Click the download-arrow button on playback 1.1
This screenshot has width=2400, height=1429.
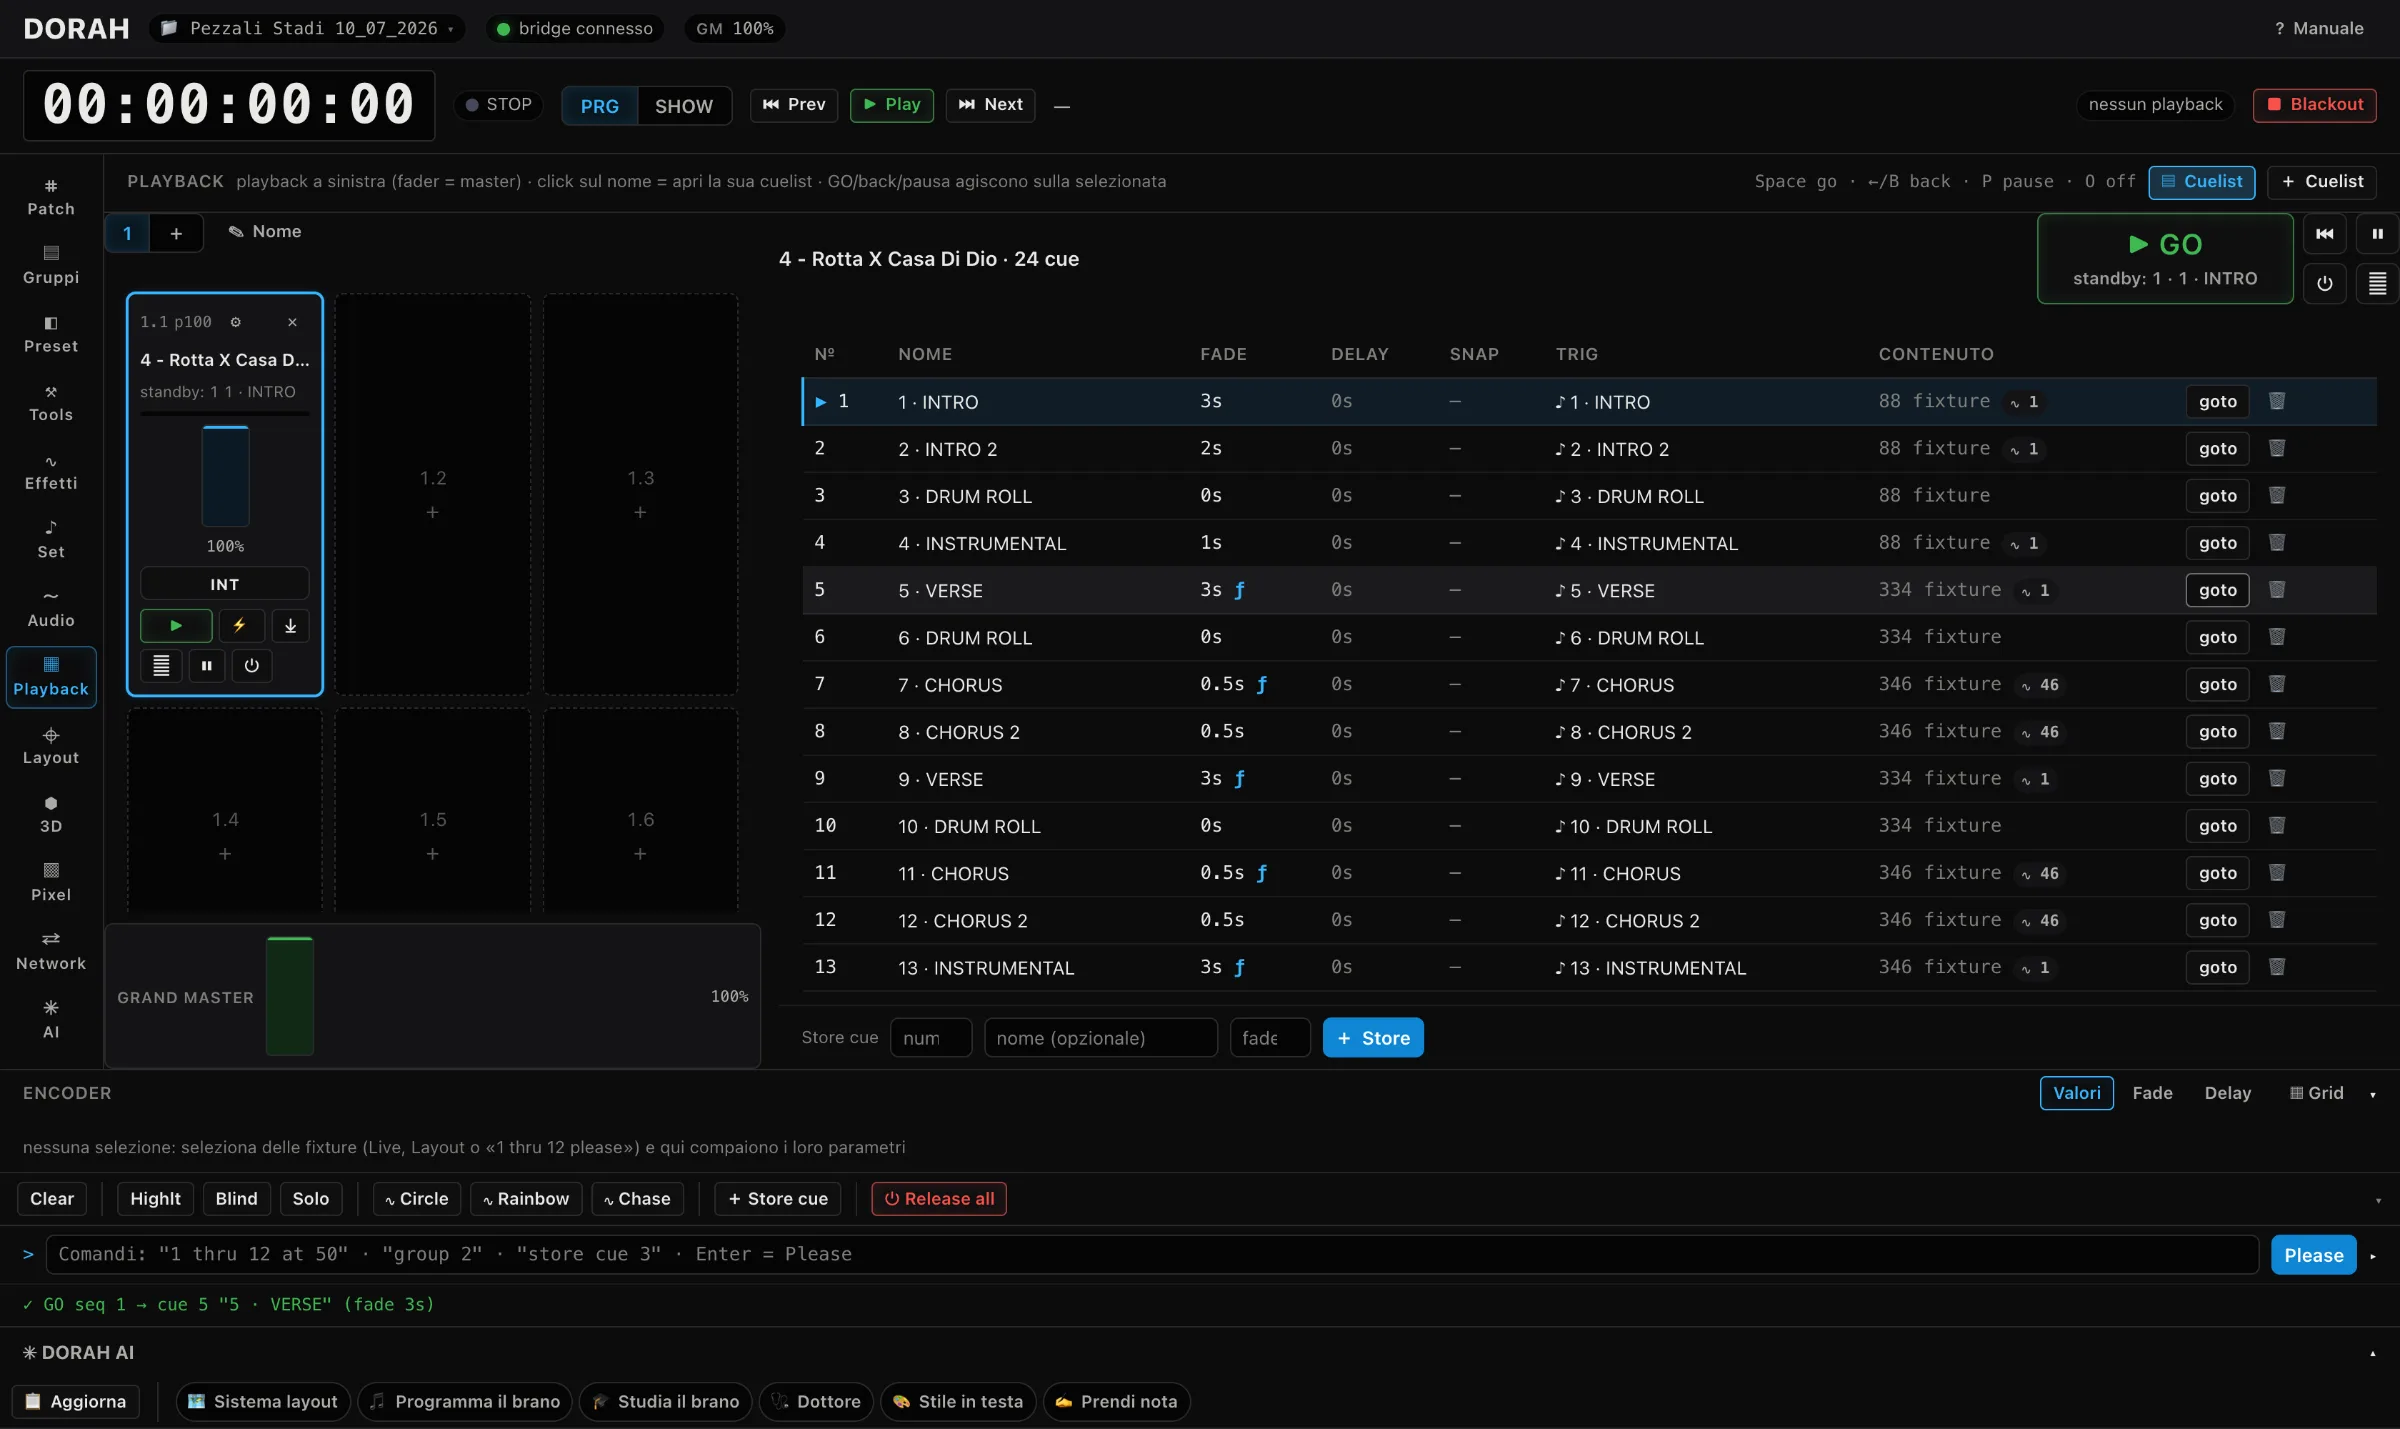(290, 626)
